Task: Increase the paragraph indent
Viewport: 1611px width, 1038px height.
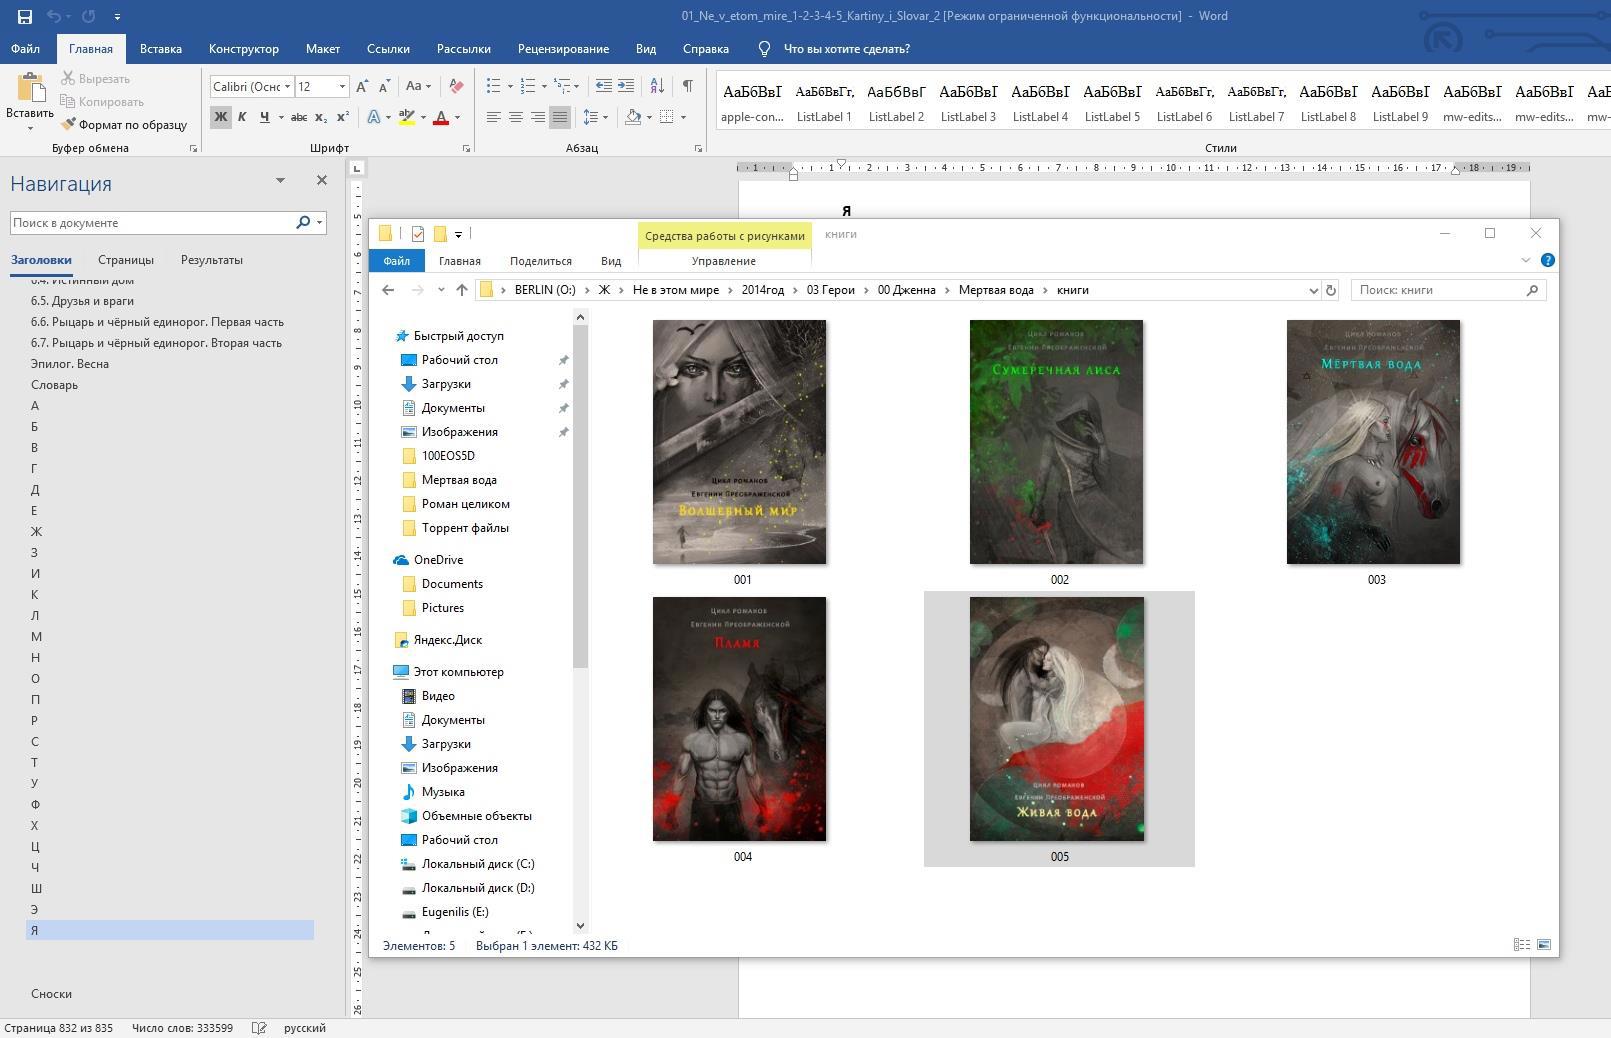Action: (626, 86)
